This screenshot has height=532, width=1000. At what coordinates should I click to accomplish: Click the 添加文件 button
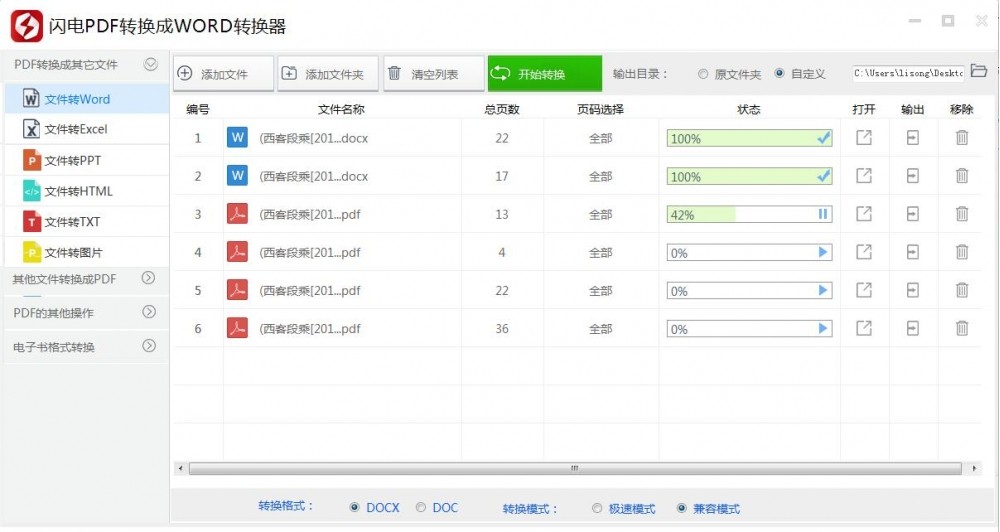pos(223,74)
